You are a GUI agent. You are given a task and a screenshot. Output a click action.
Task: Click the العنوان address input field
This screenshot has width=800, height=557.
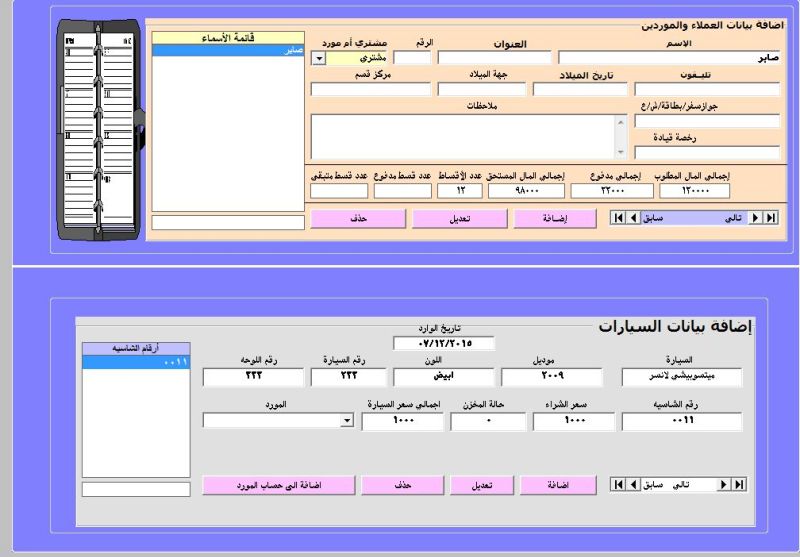pyautogui.click(x=494, y=57)
